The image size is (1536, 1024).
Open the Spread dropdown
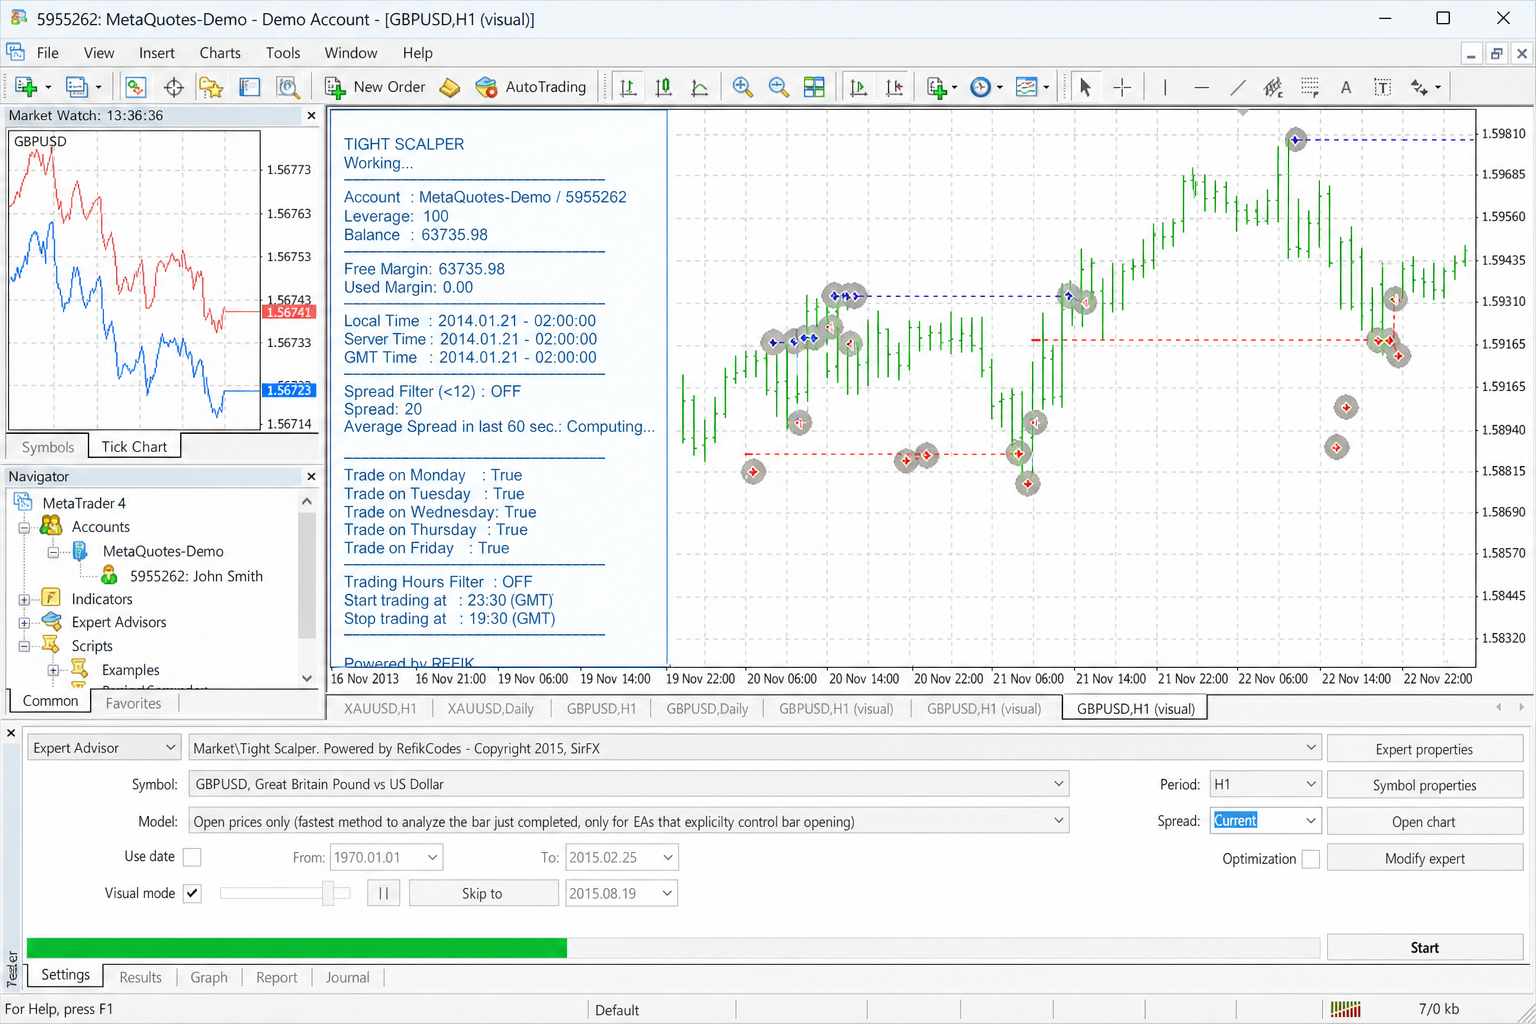coord(1265,821)
